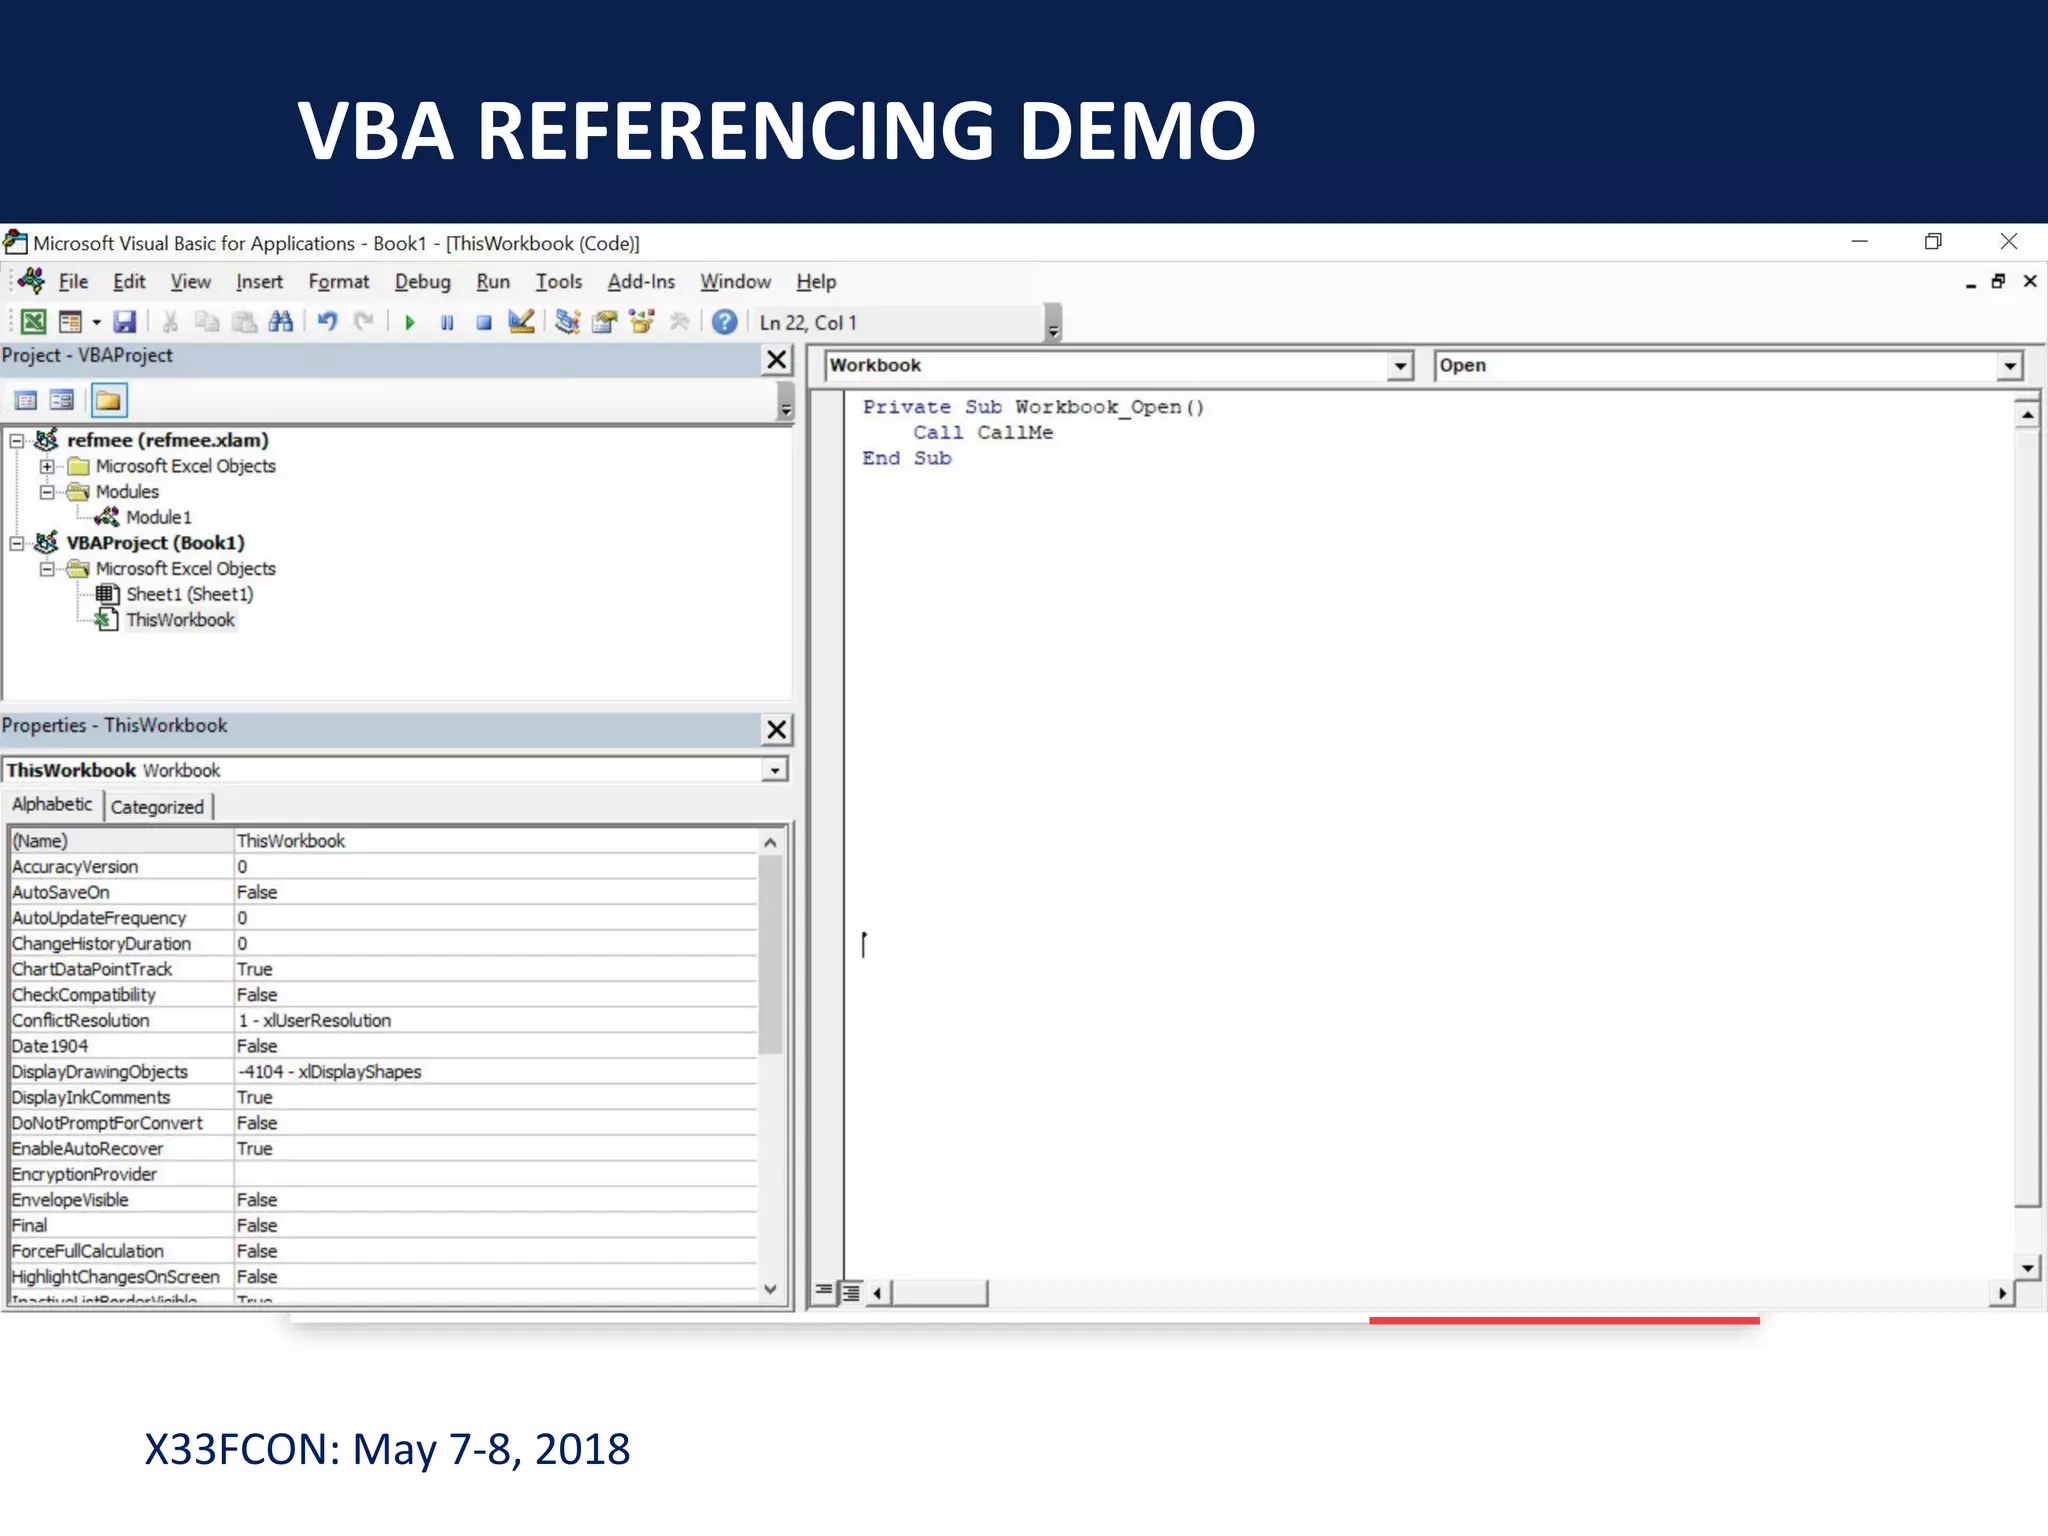
Task: Open the Insert menu
Action: (x=259, y=282)
